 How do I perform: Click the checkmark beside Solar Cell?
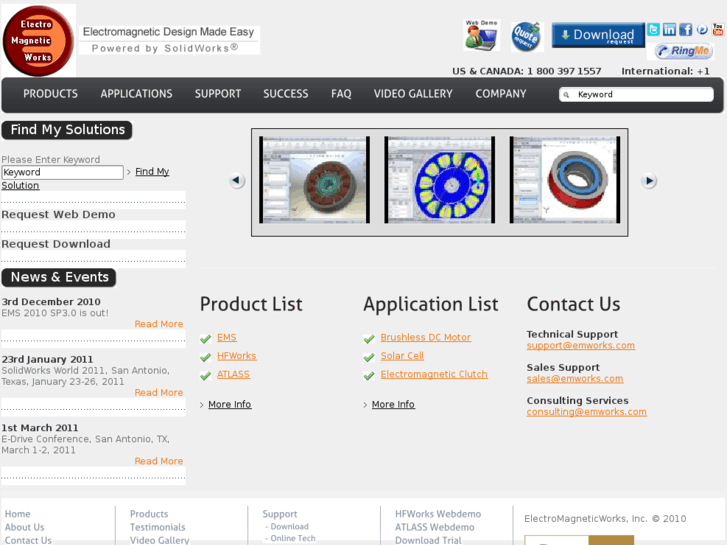(369, 358)
